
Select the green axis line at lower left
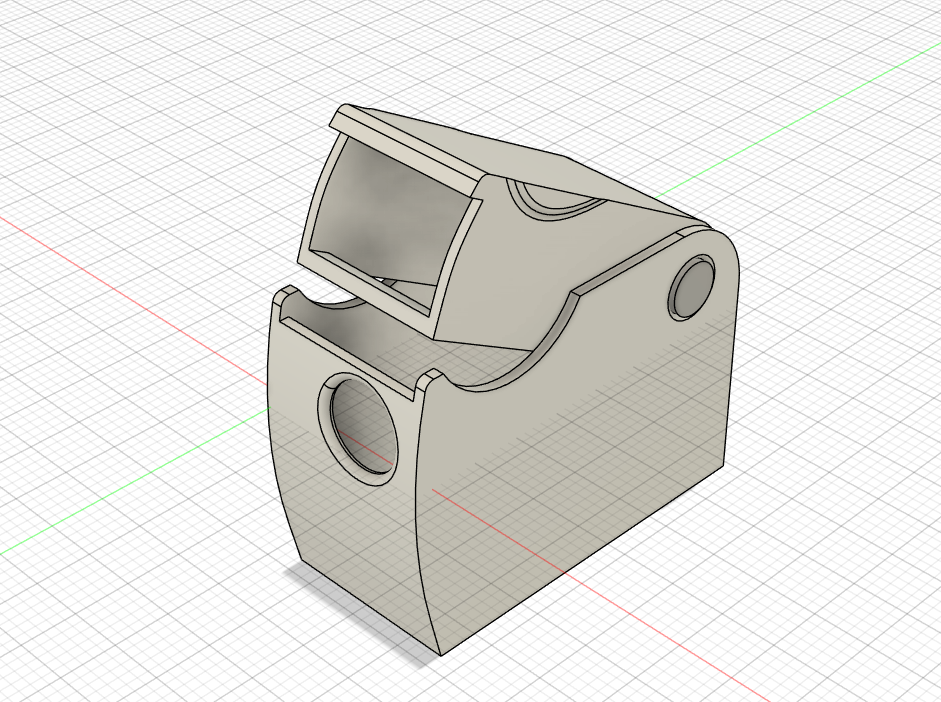(132, 481)
